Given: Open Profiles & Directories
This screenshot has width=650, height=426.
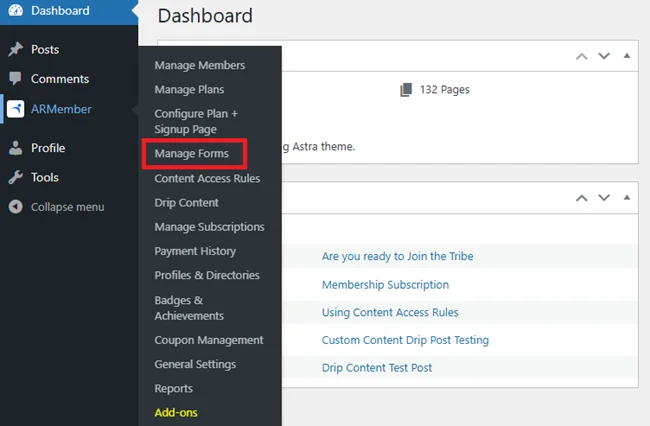Looking at the screenshot, I should (207, 275).
